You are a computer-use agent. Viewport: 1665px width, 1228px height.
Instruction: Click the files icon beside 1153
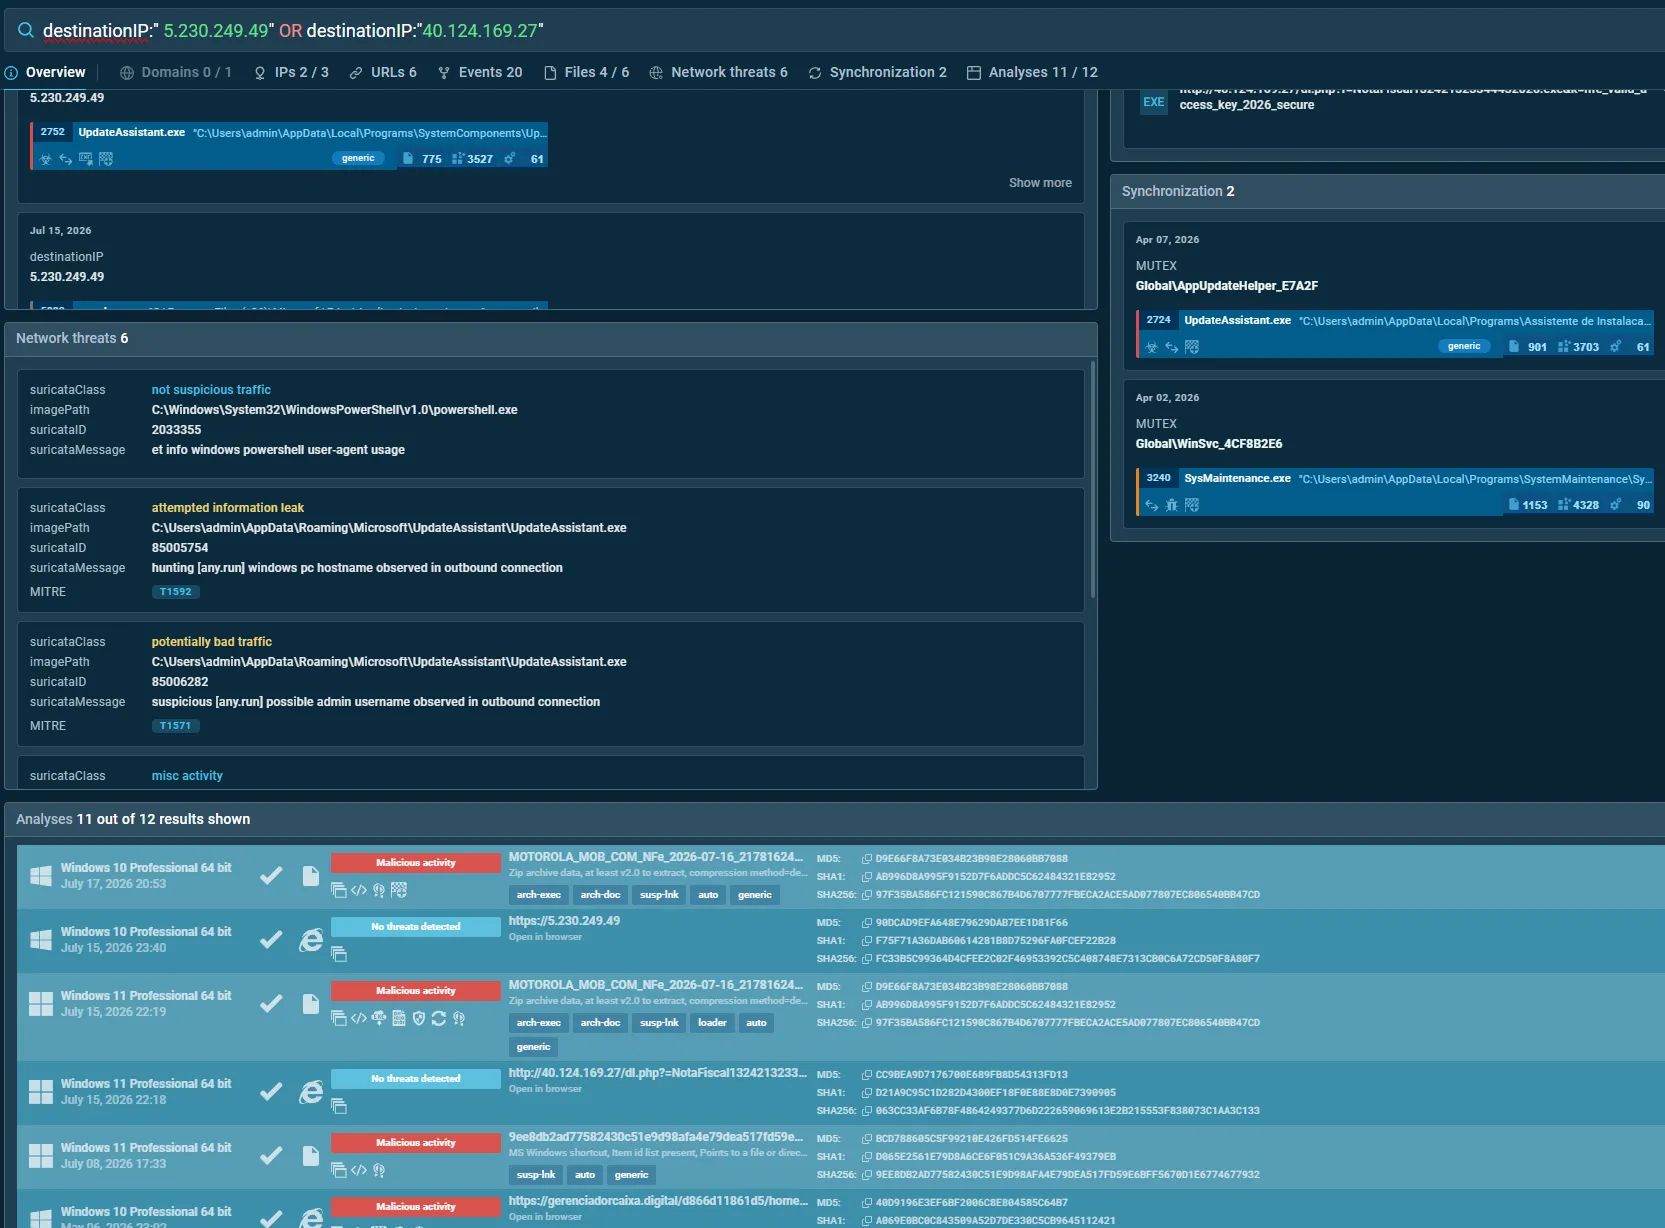[1514, 505]
